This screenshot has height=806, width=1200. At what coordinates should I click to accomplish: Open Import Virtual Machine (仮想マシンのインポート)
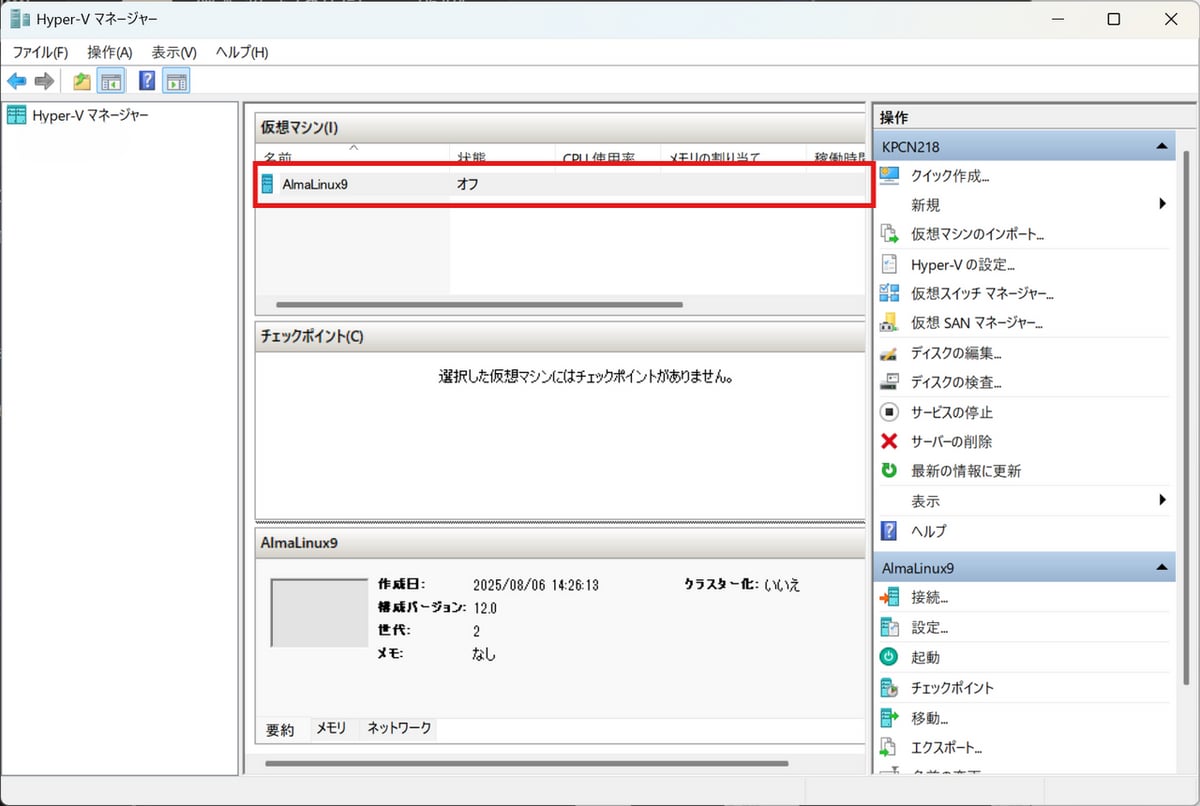(977, 235)
